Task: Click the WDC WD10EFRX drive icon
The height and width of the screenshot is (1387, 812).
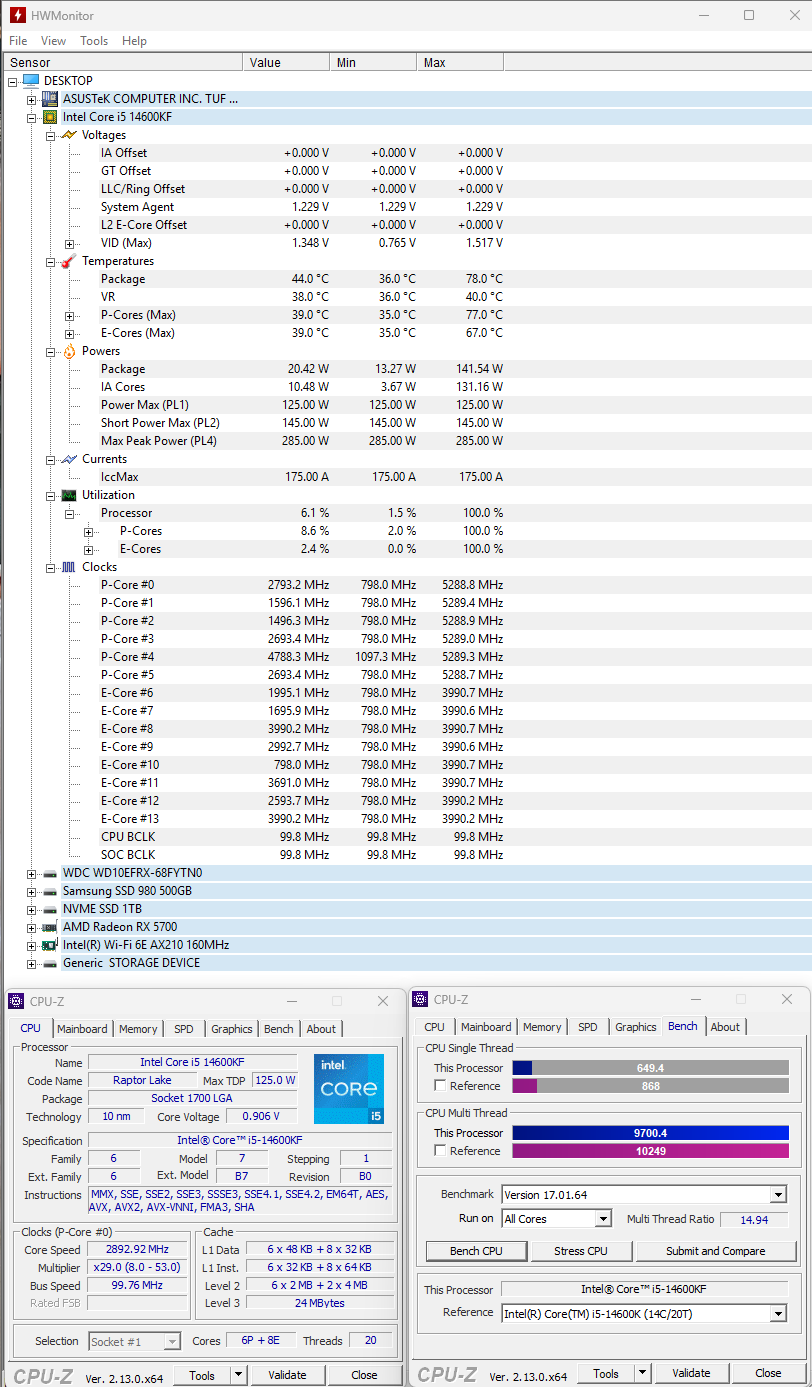Action: (50, 873)
